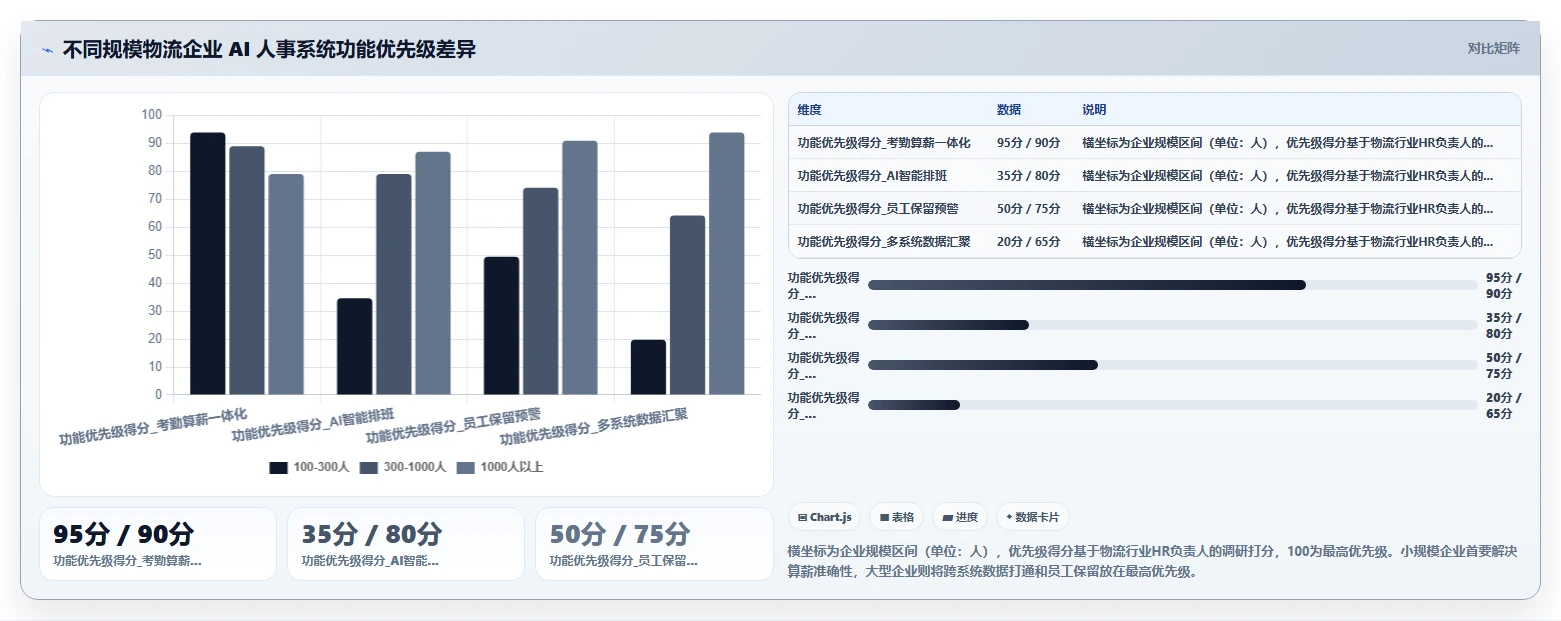Click the card title 不同规模物流企业 AI 人事系统功能优先级差异
The image size is (1561, 621).
(x=270, y=49)
